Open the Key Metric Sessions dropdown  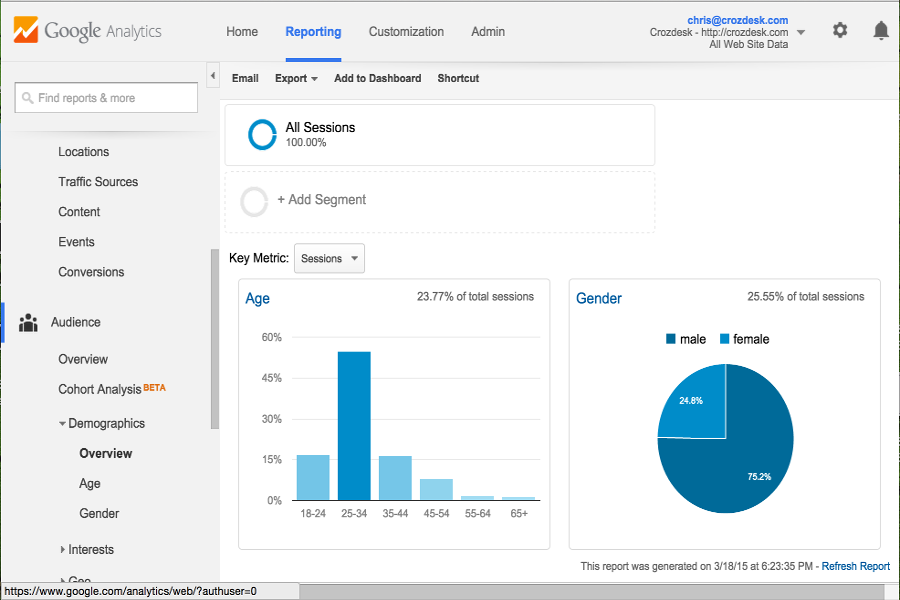[x=329, y=258]
